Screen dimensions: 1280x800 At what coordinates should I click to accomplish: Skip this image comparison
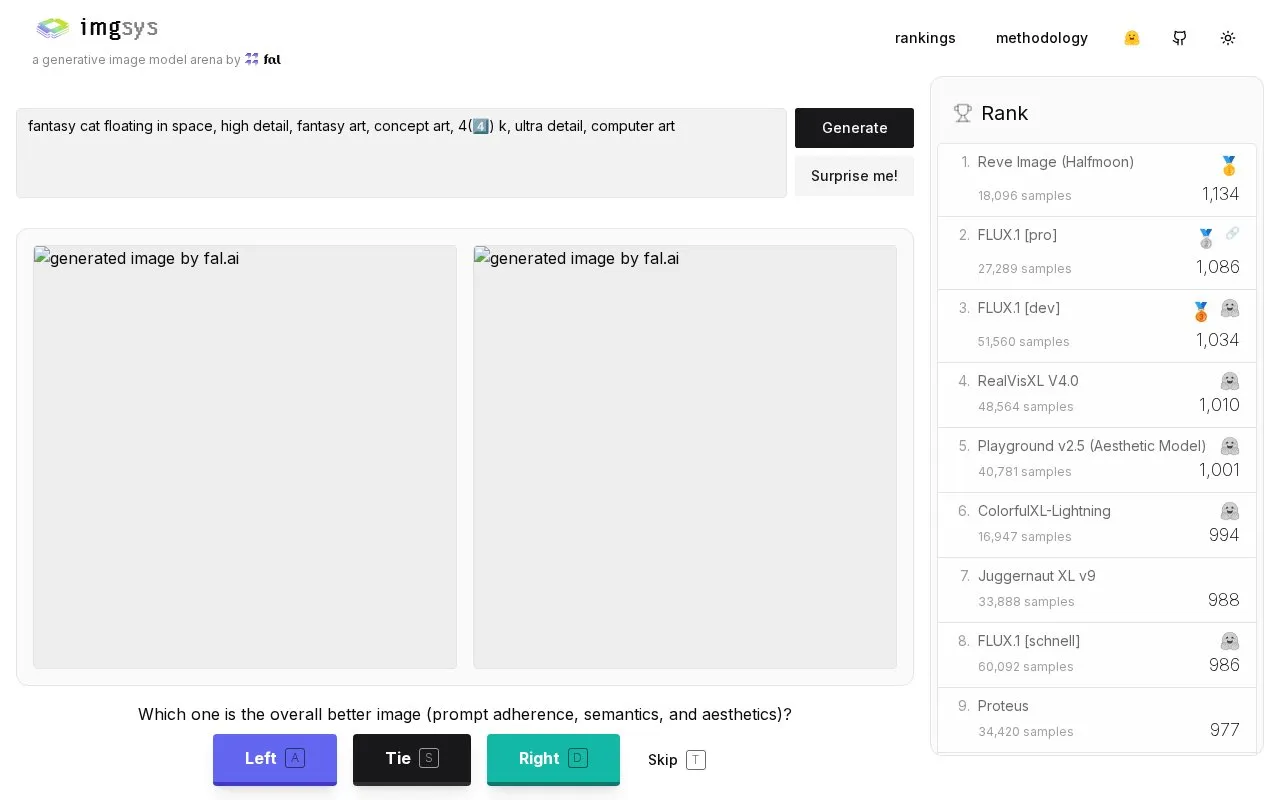677,760
